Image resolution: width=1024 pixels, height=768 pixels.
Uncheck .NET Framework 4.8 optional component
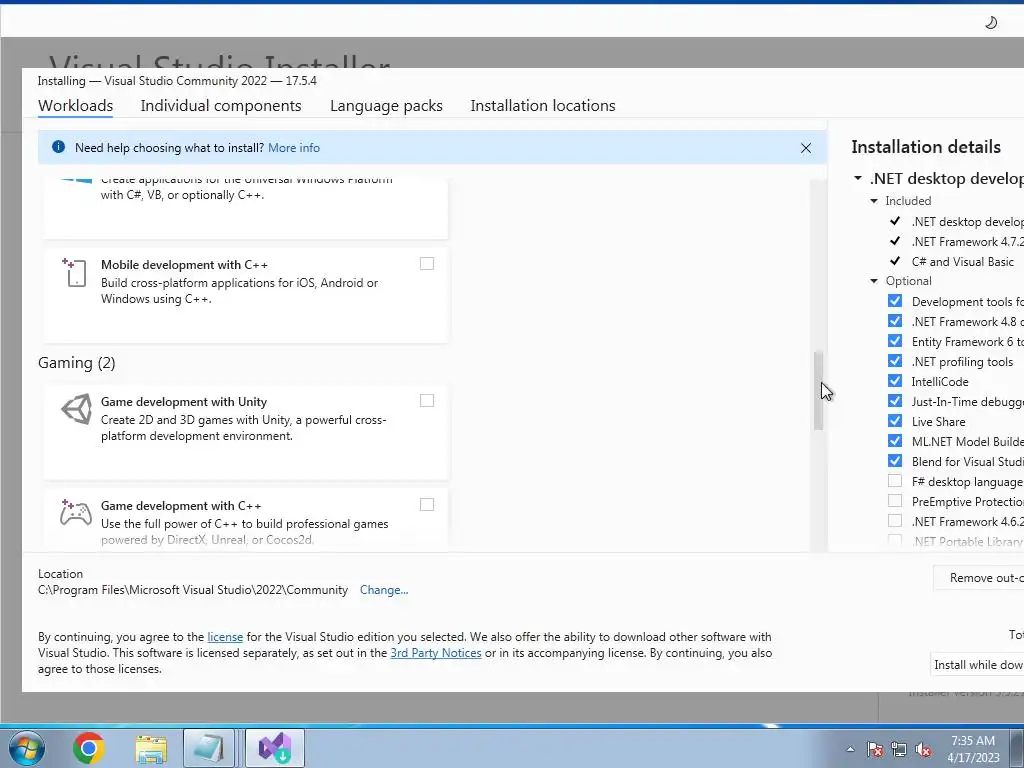[895, 321]
